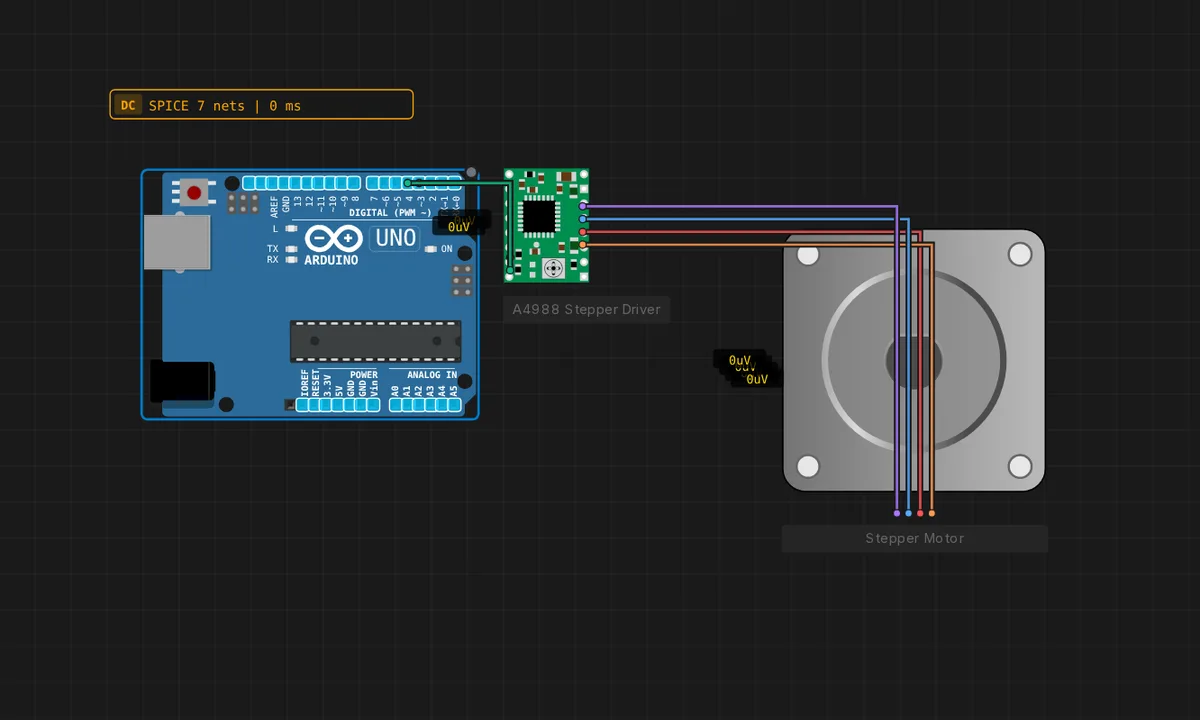Select Arduino analog pin A5
The height and width of the screenshot is (720, 1200).
click(x=454, y=405)
